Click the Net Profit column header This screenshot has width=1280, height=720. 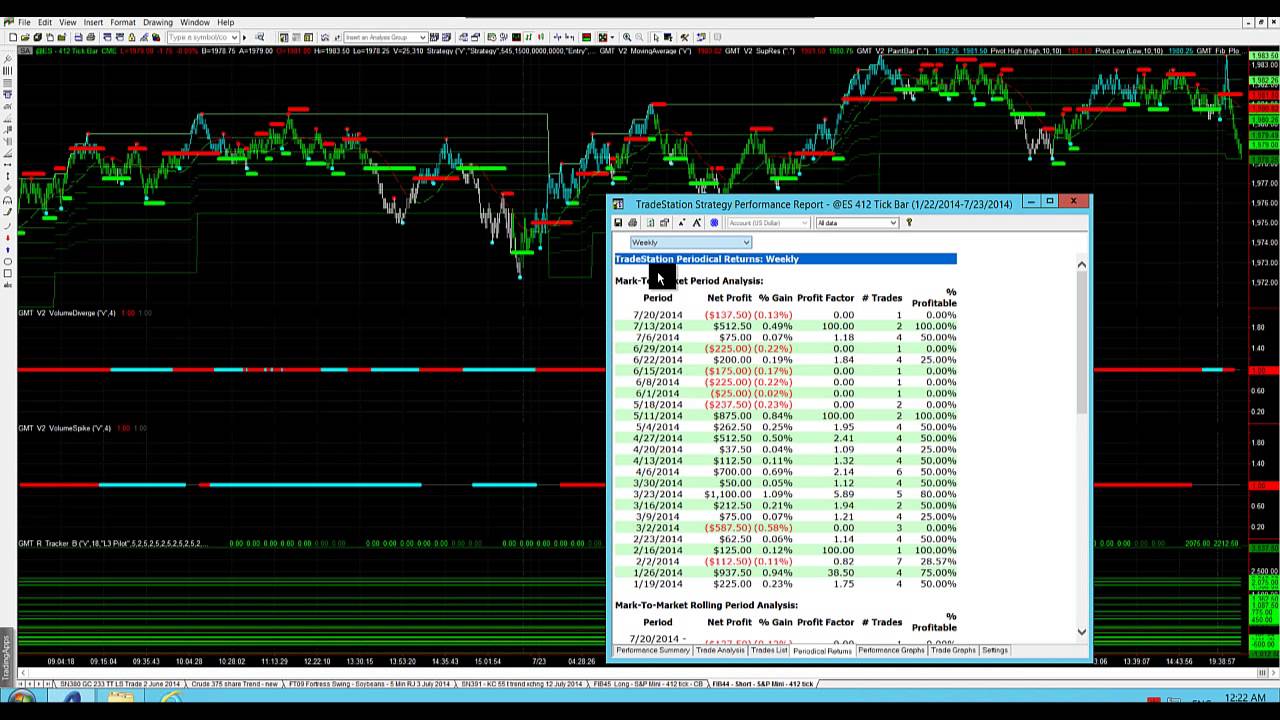[x=729, y=298]
